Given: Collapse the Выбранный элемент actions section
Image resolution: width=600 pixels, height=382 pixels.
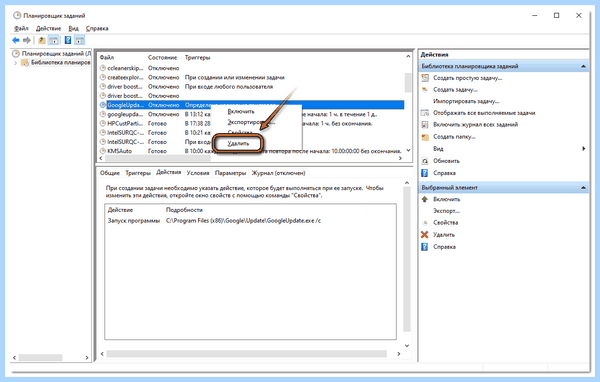Looking at the screenshot, I should 583,188.
